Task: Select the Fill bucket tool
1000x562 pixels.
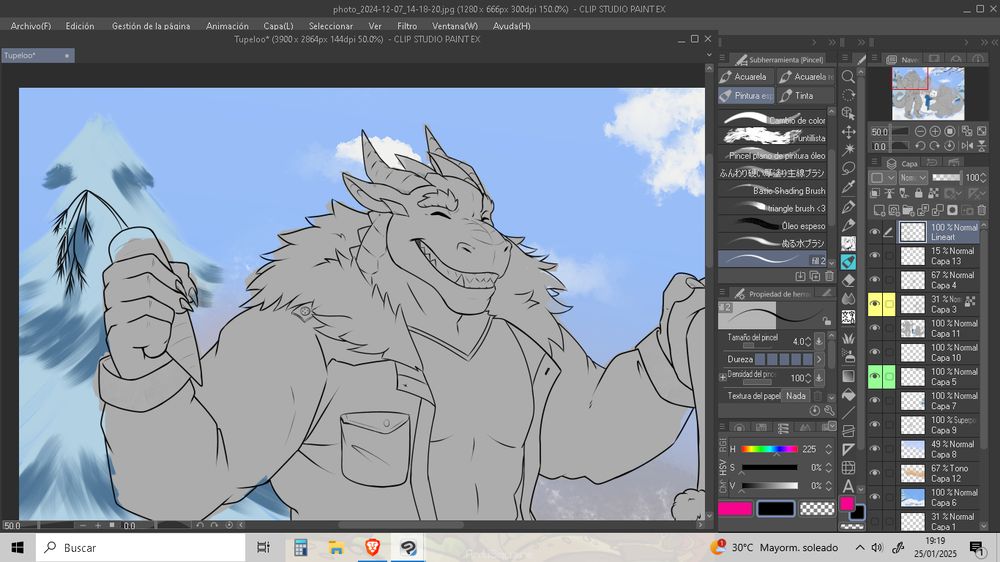Action: click(x=848, y=395)
